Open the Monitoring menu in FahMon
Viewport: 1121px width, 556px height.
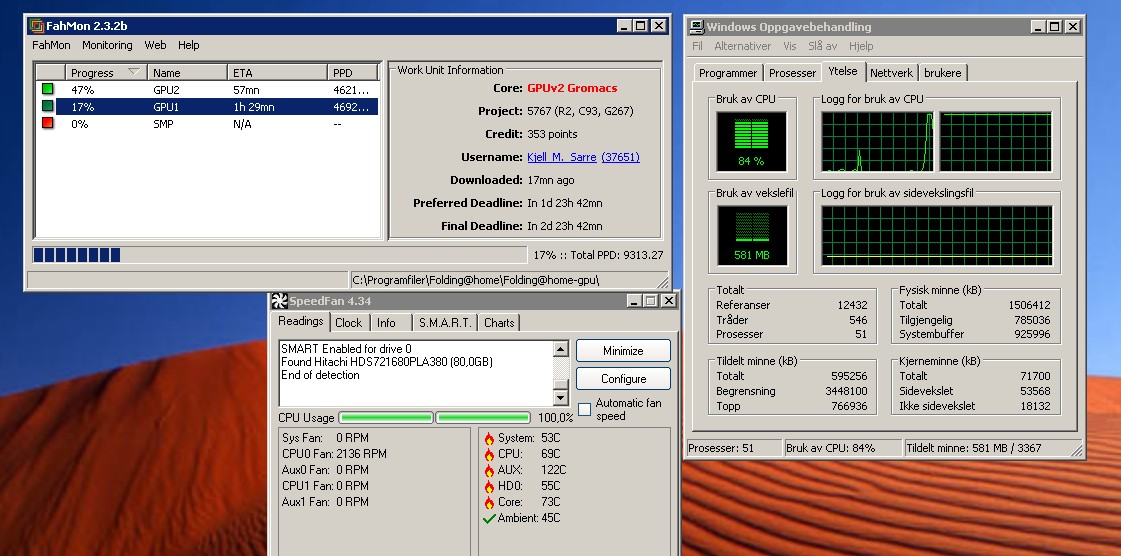pyautogui.click(x=107, y=45)
